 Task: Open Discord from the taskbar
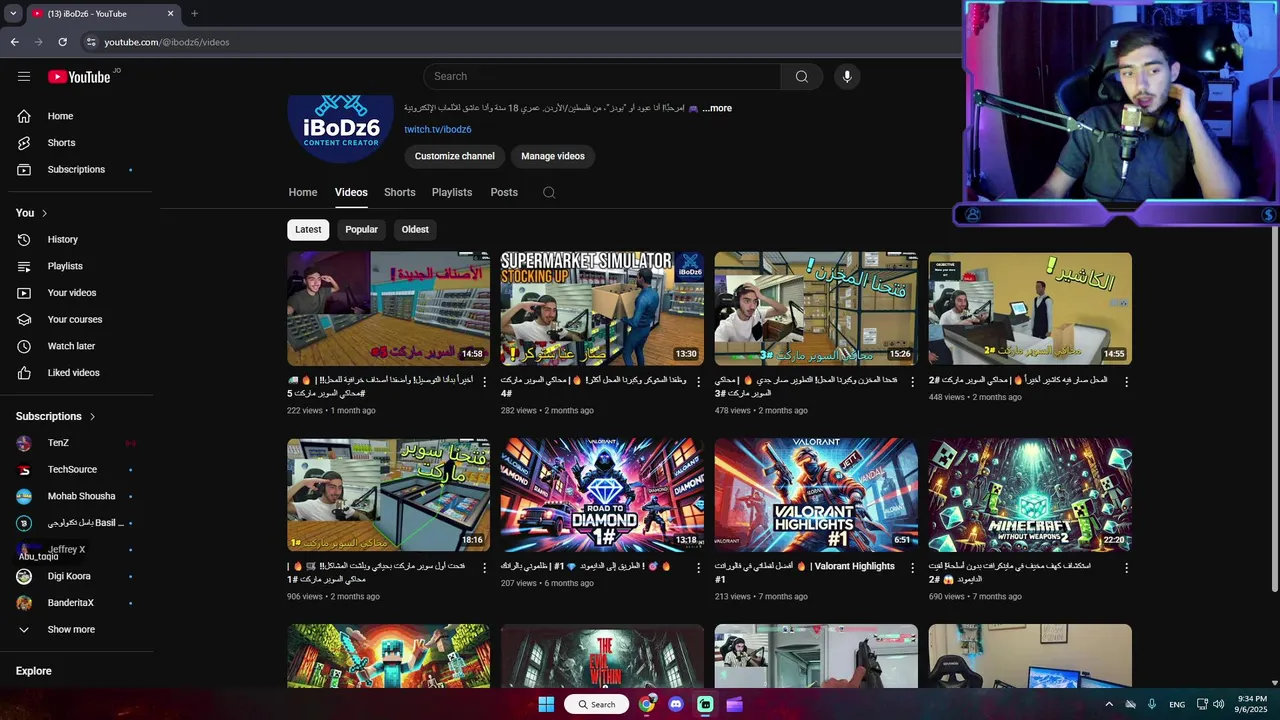point(676,704)
